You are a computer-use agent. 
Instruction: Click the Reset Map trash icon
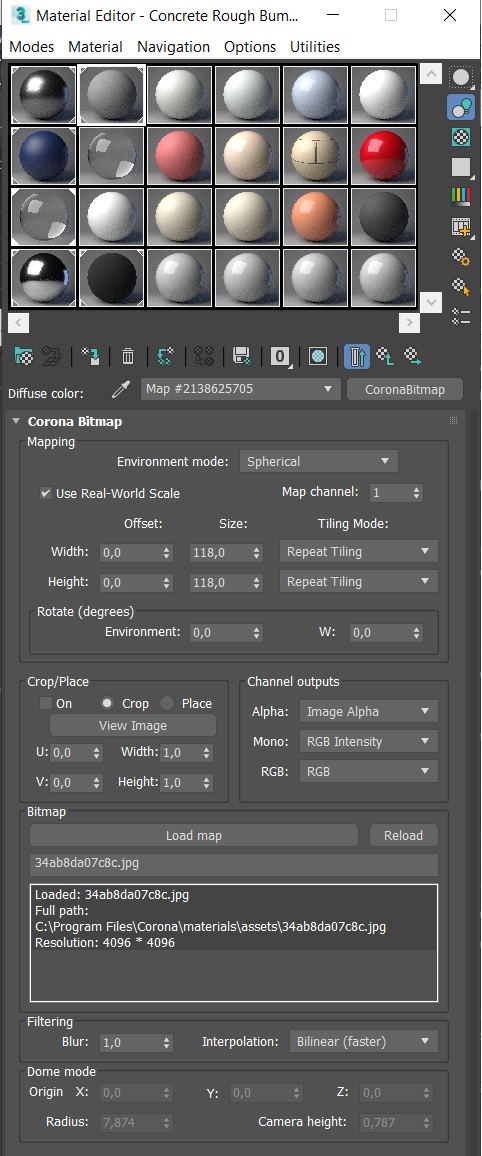[128, 357]
